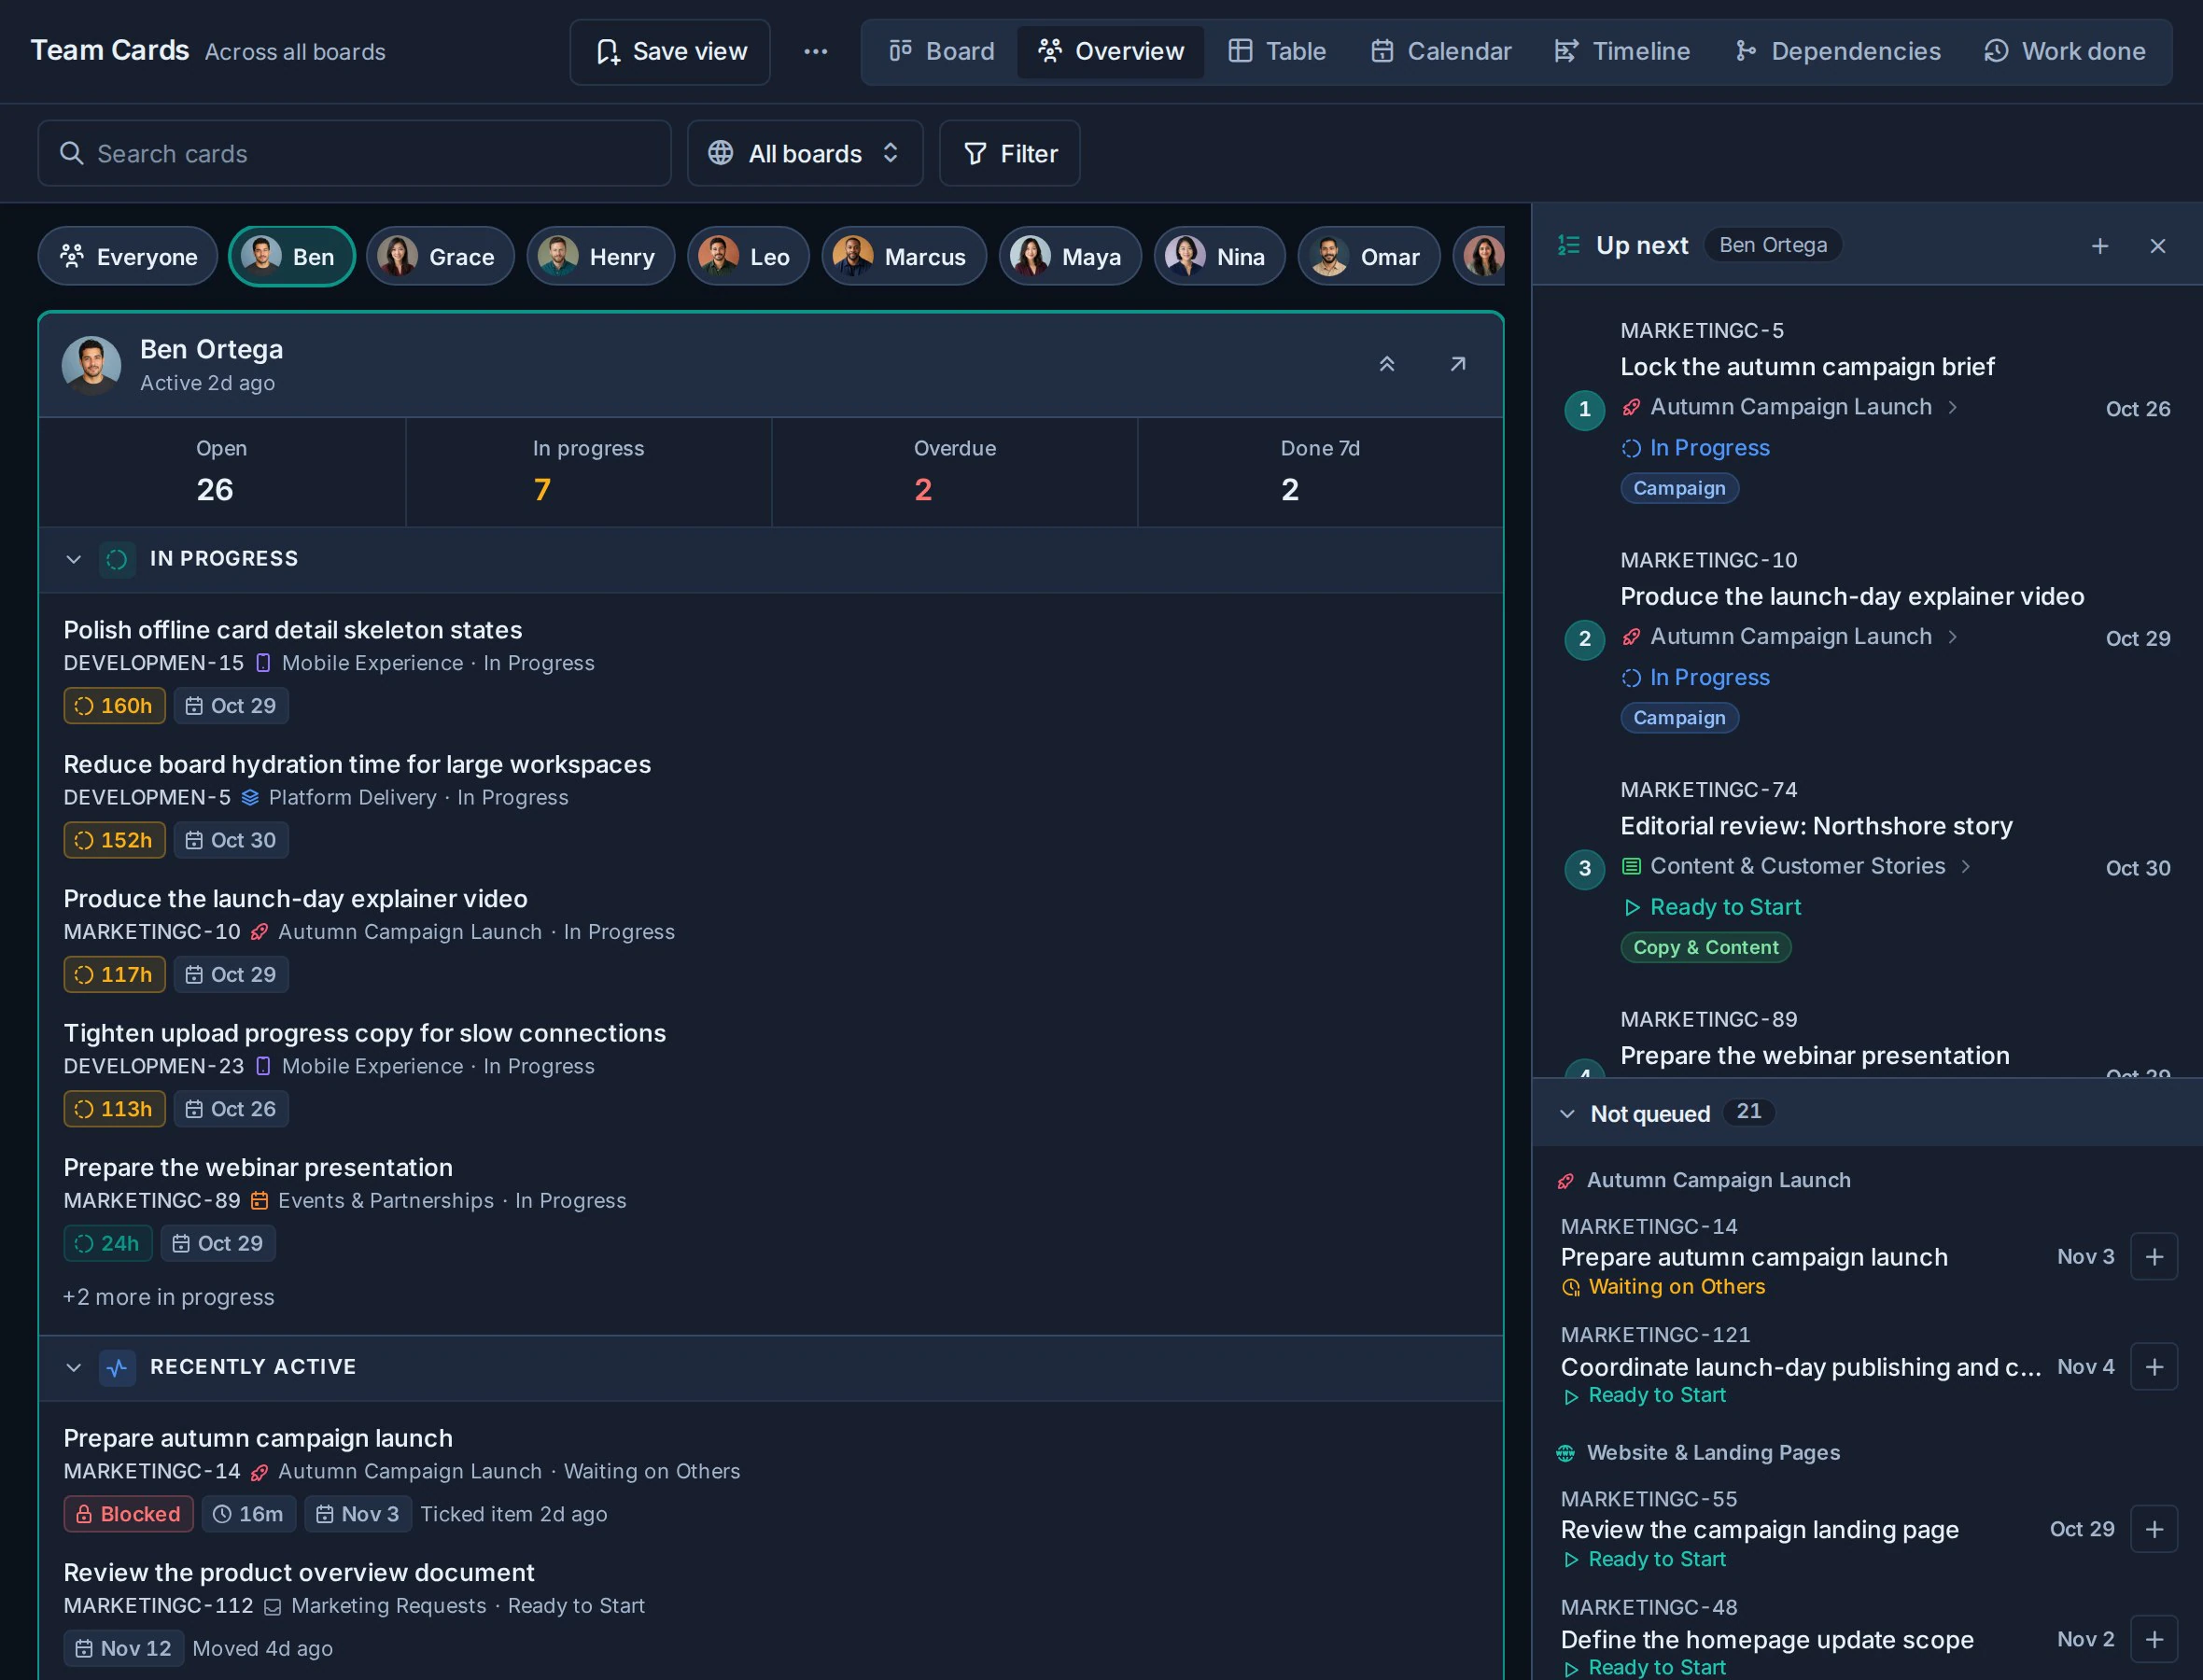Open the Dependencies view tab

pyautogui.click(x=1838, y=51)
